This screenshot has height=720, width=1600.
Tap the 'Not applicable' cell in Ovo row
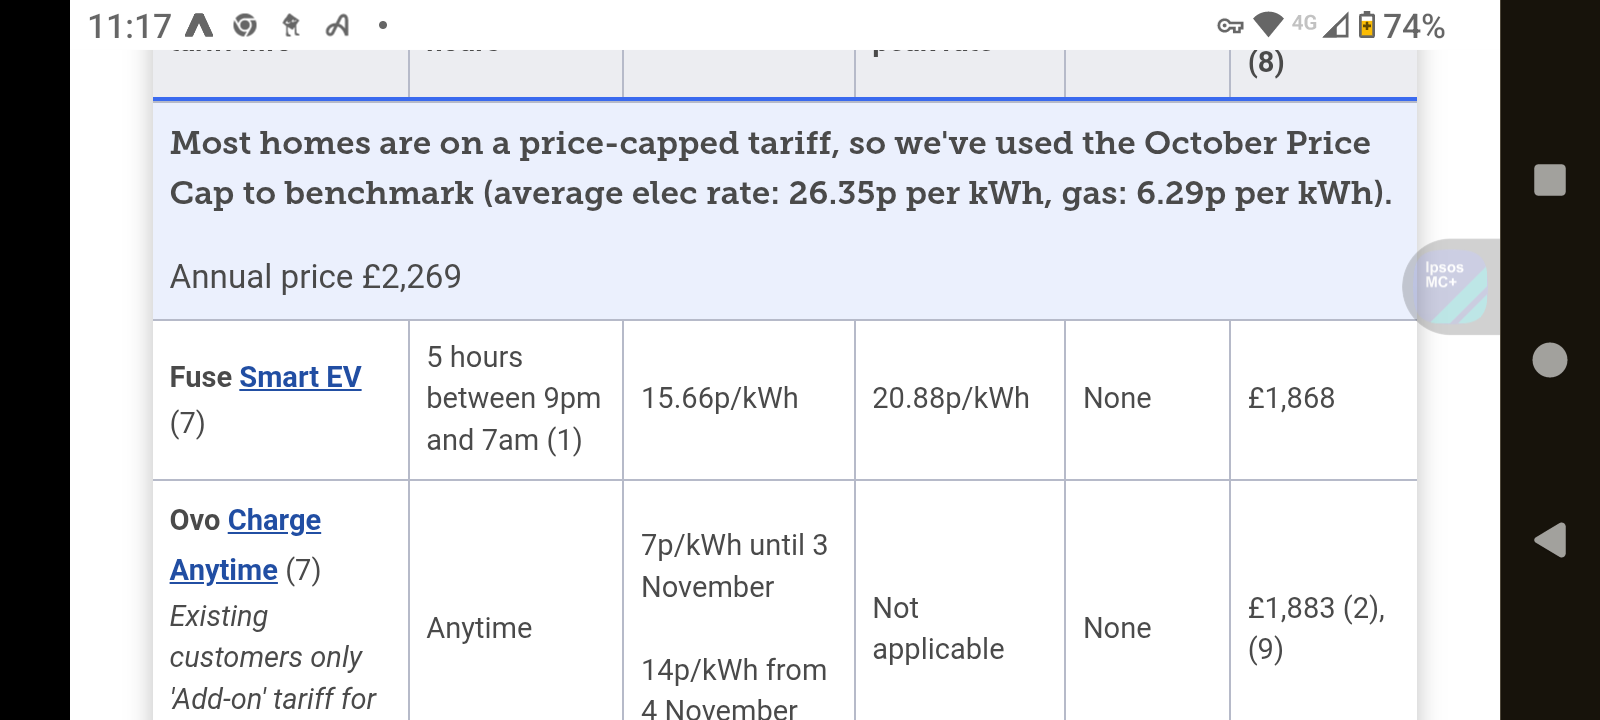pos(937,628)
